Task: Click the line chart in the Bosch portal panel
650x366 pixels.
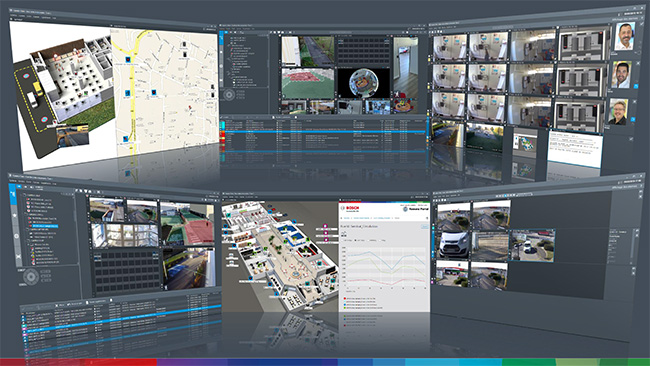Action: [x=386, y=266]
